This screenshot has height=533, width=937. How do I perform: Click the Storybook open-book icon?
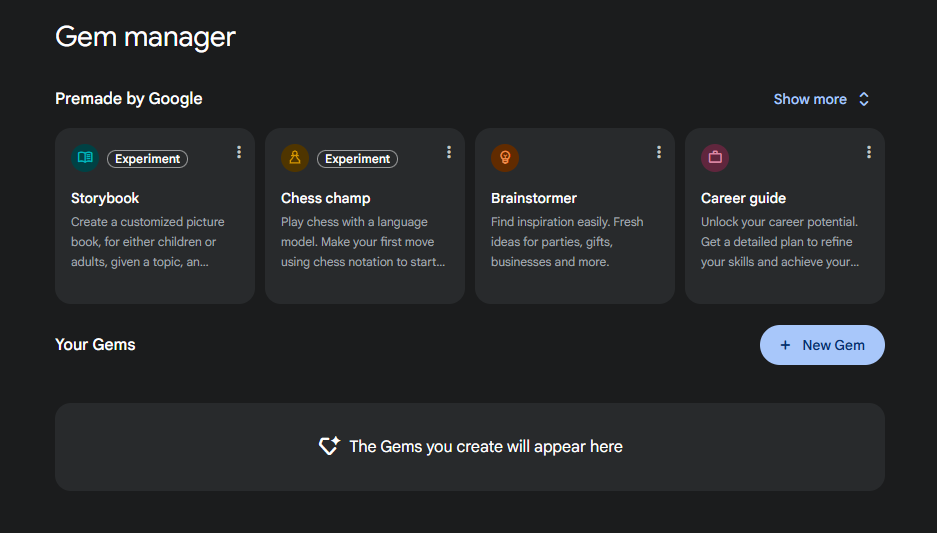pos(85,158)
